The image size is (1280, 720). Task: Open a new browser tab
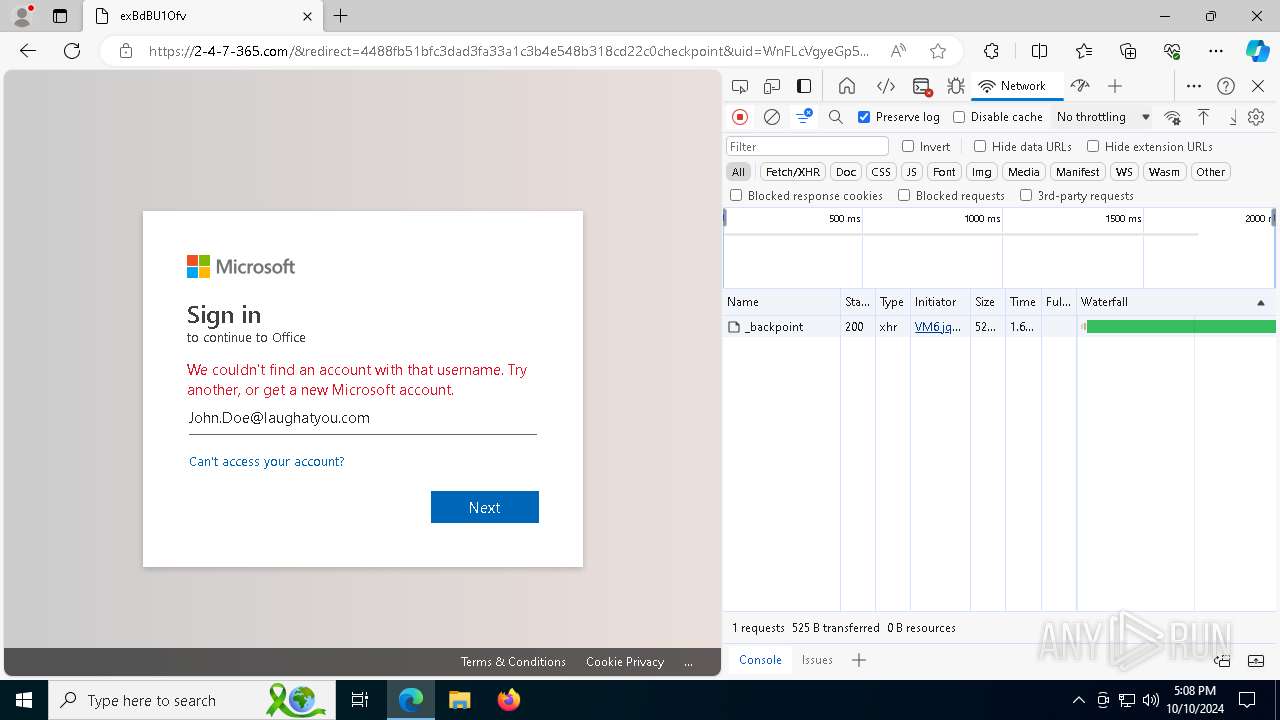pyautogui.click(x=341, y=16)
